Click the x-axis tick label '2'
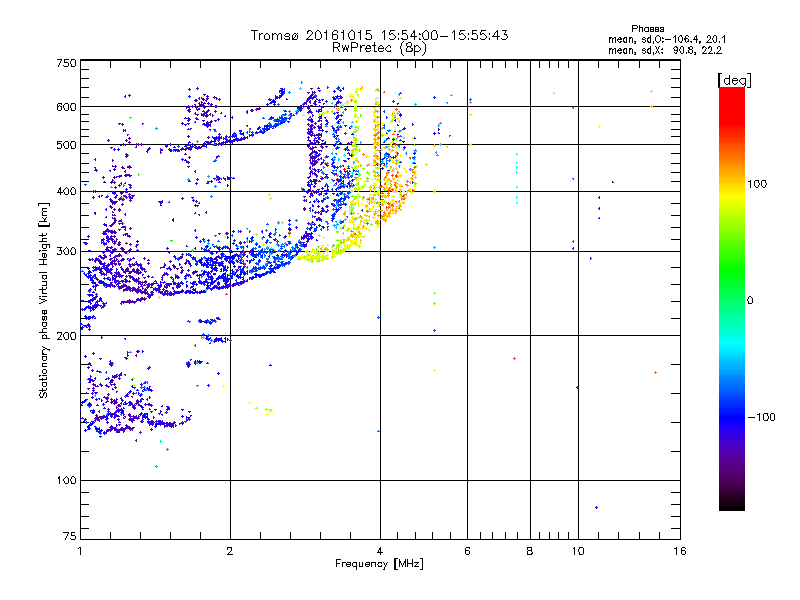Viewport: 800px width, 600px height. (230, 551)
